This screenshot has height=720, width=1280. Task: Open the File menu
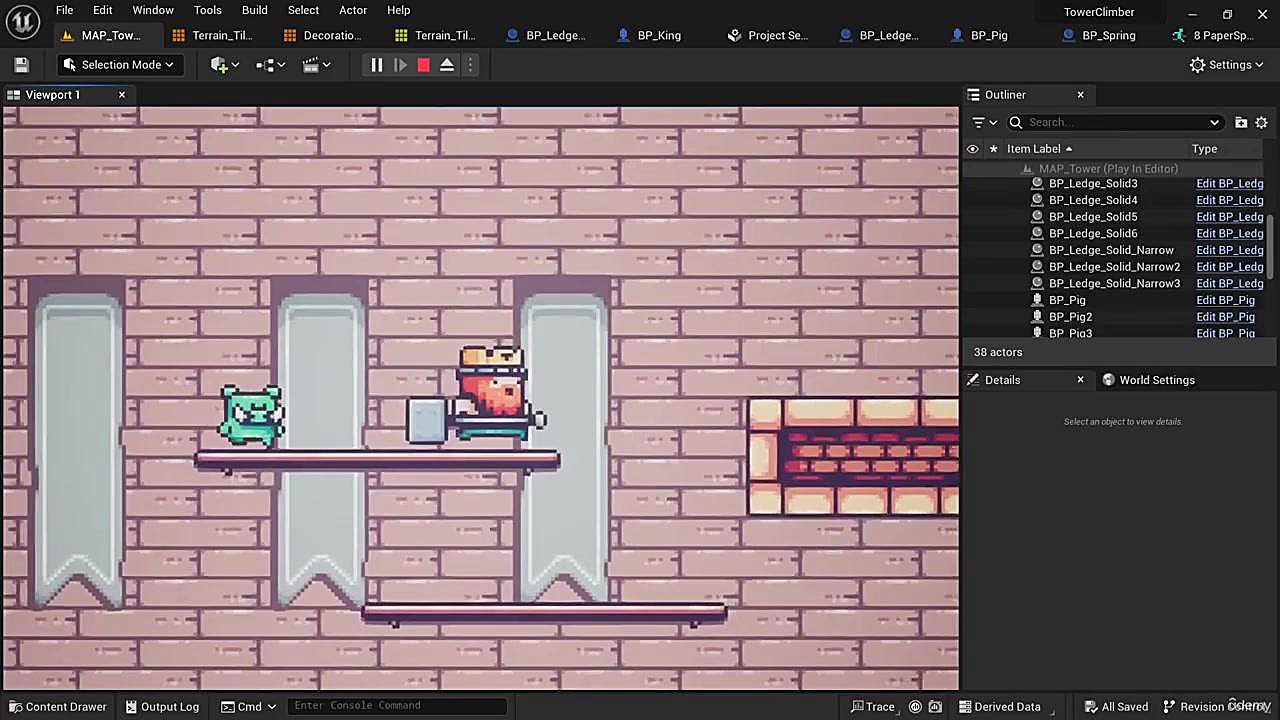coord(64,10)
